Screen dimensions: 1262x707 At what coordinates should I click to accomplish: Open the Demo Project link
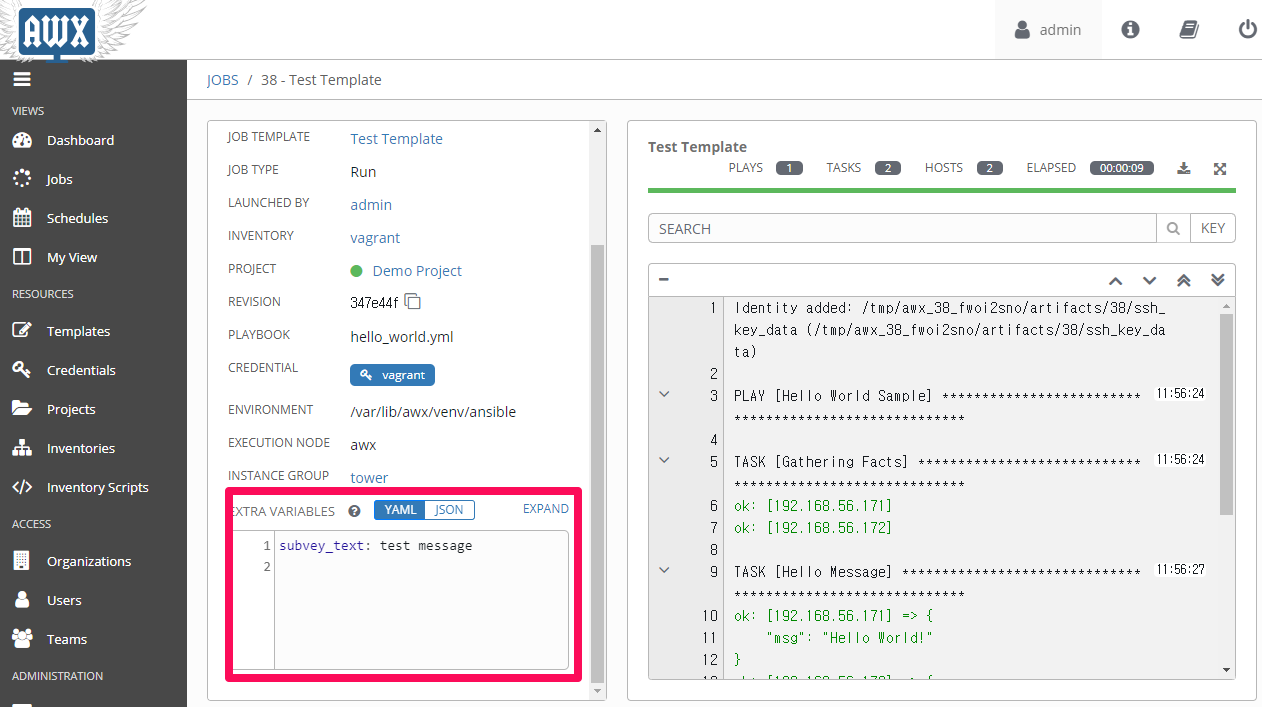[416, 270]
